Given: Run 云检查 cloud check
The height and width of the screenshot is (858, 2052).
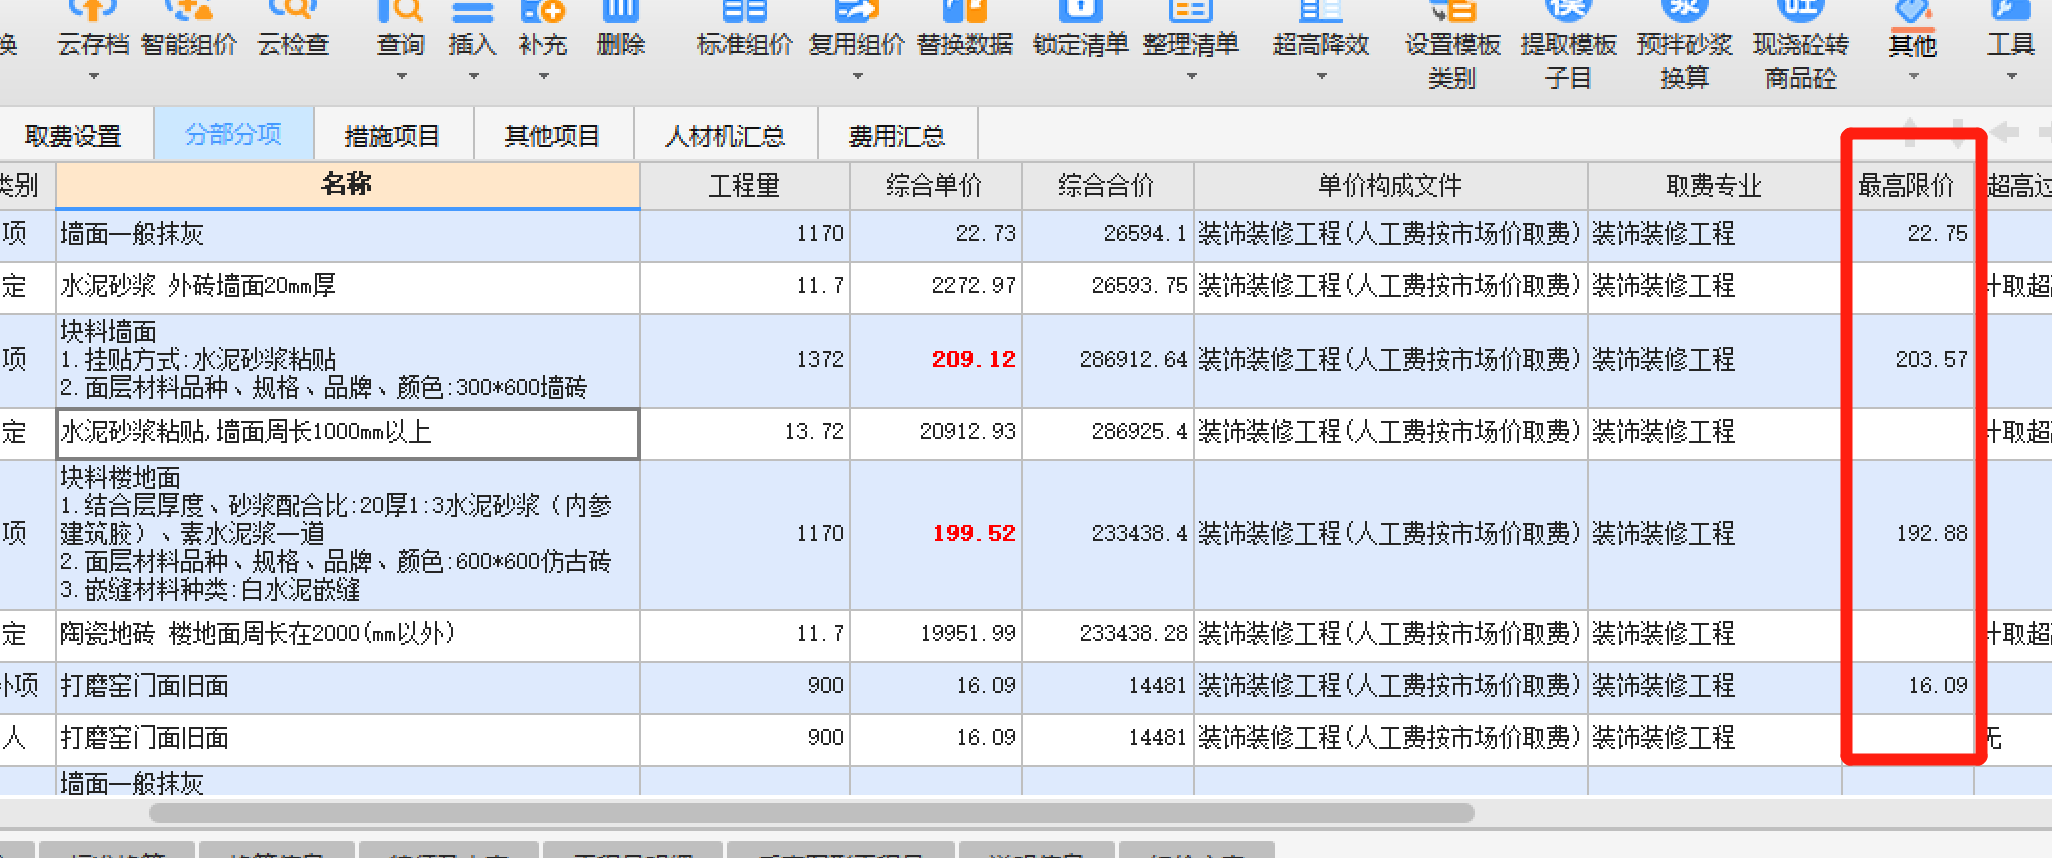Looking at the screenshot, I should pyautogui.click(x=293, y=30).
